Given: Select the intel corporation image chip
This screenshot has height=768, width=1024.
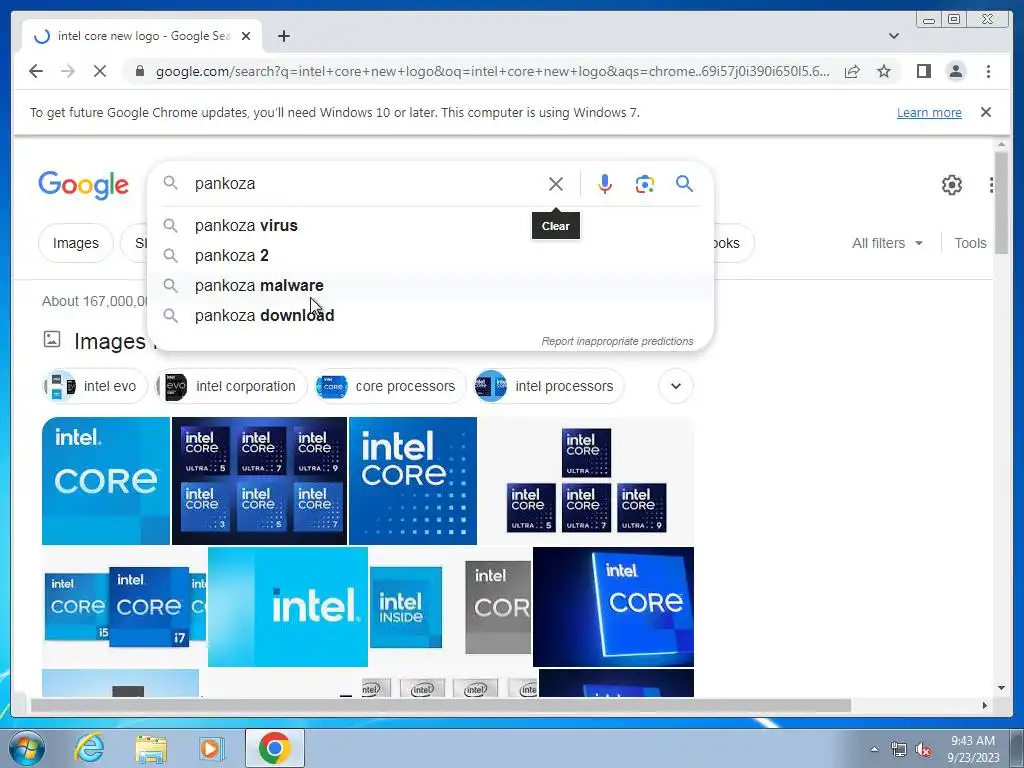Looking at the screenshot, I should (231, 386).
